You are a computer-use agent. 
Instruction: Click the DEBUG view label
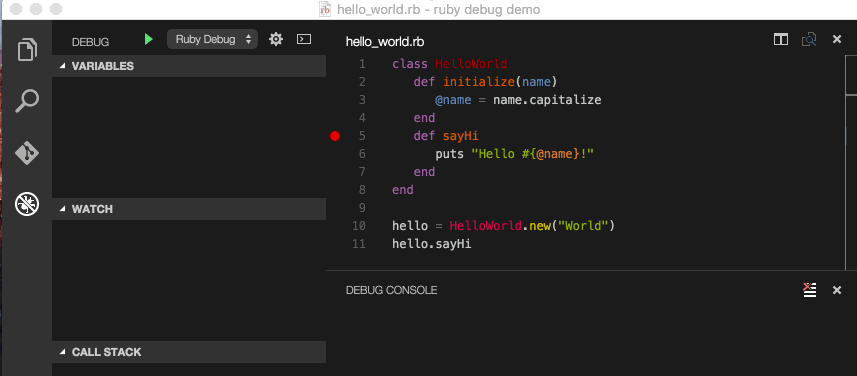coord(90,42)
